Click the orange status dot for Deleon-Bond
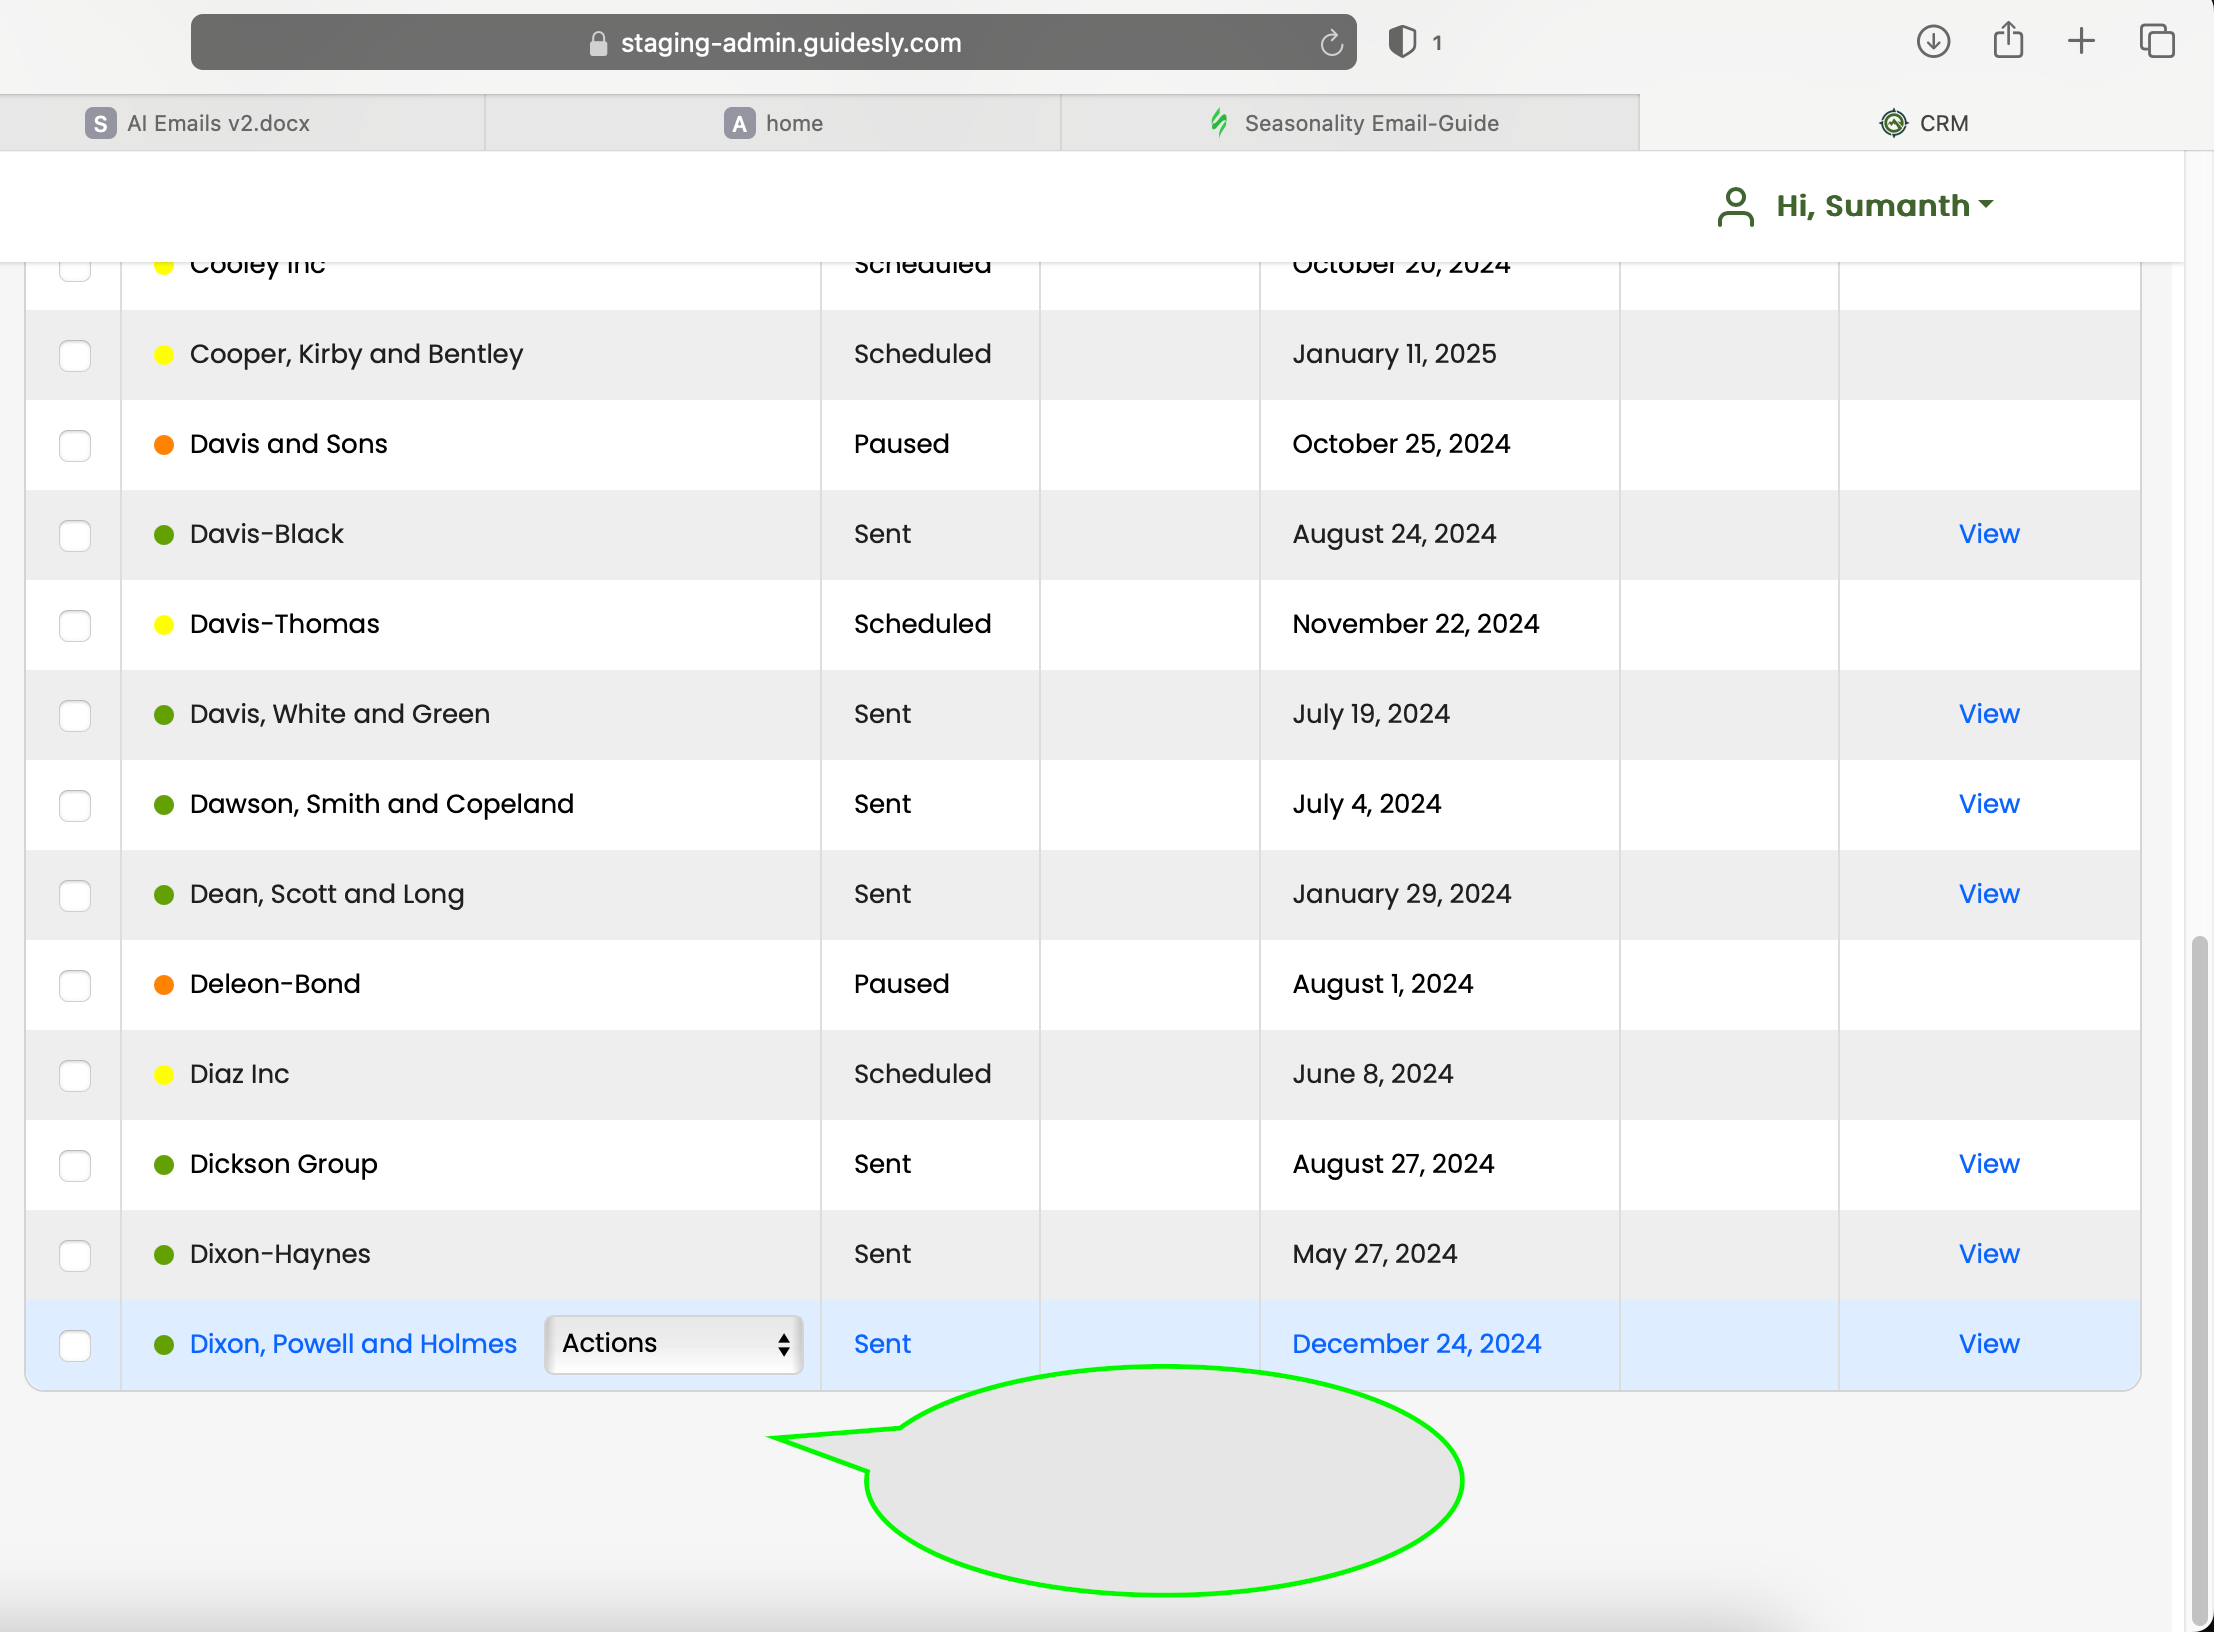Viewport: 2214px width, 1632px height. (164, 985)
